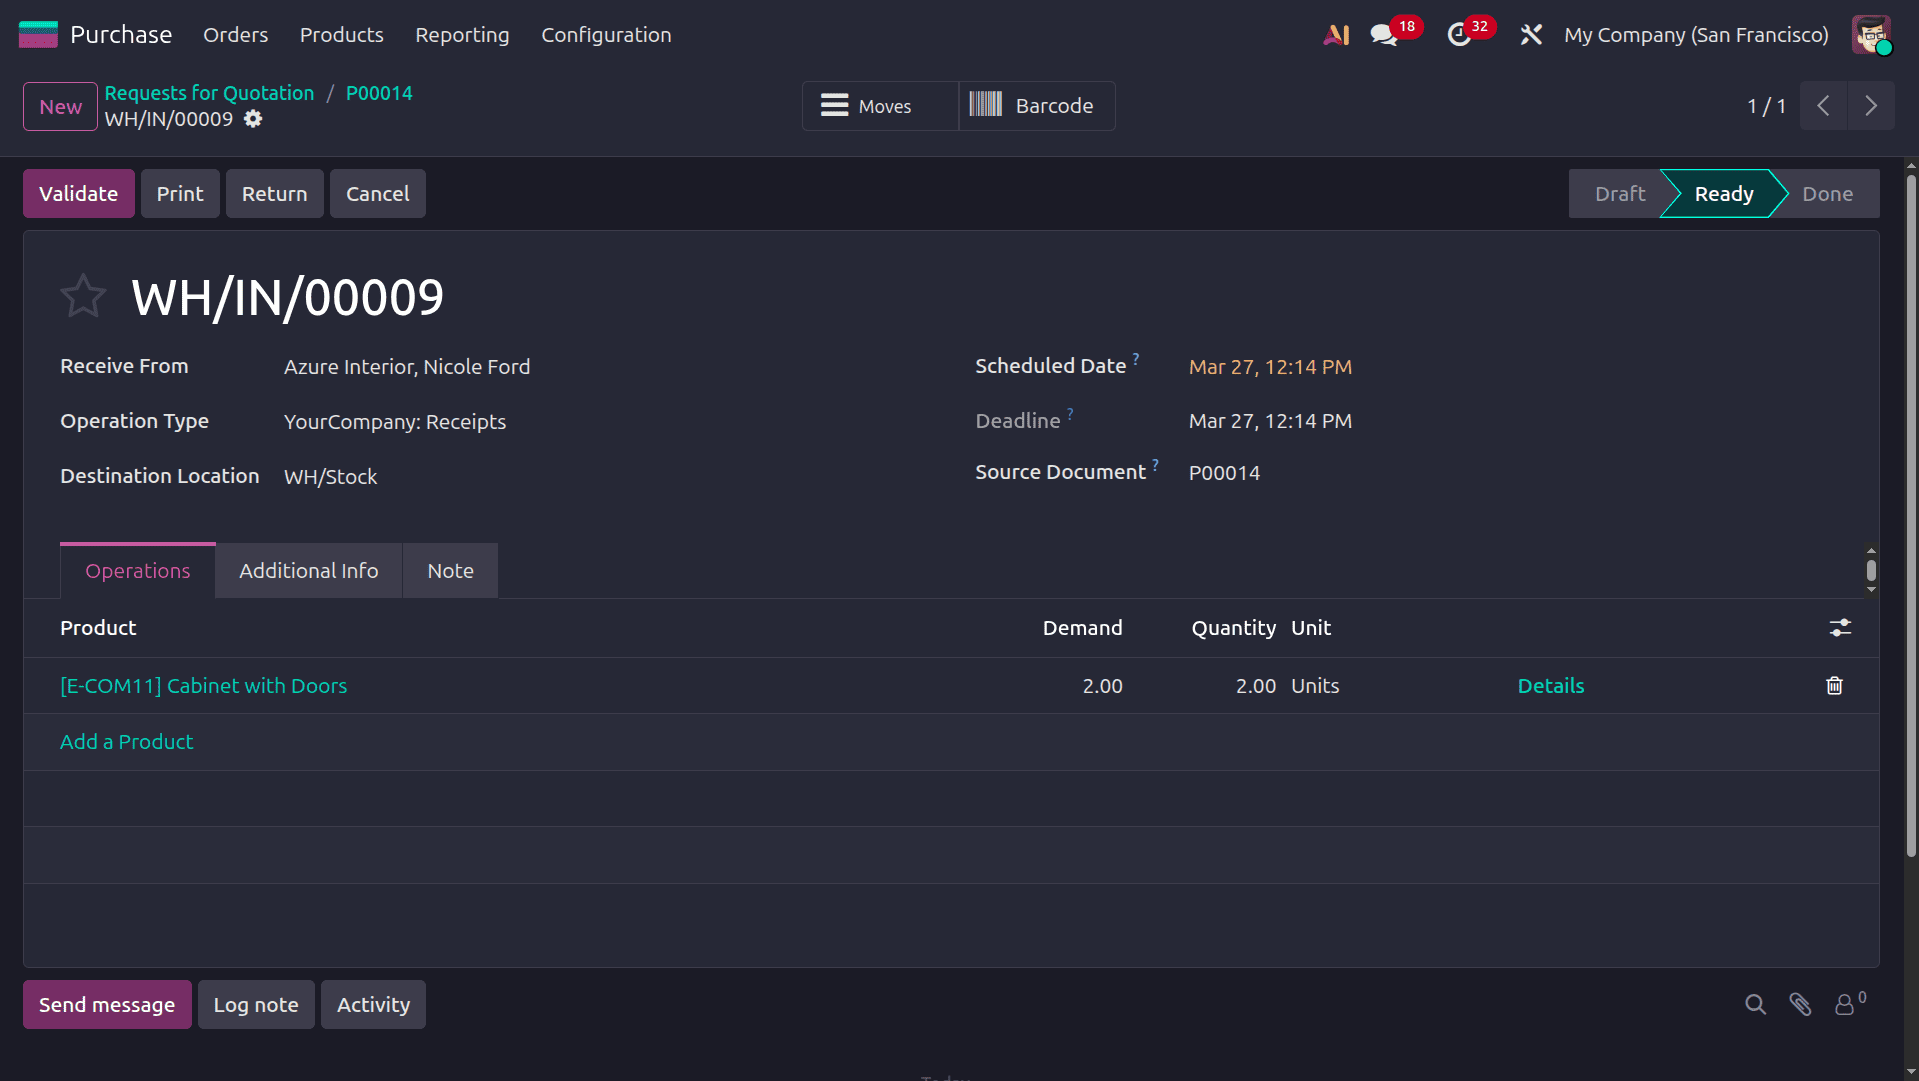
Task: Switch to the Additional Info tab
Action: (x=308, y=570)
